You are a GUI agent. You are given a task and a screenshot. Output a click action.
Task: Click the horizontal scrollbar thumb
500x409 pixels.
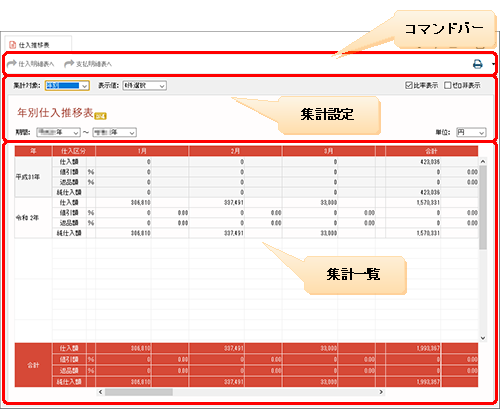click(x=139, y=392)
